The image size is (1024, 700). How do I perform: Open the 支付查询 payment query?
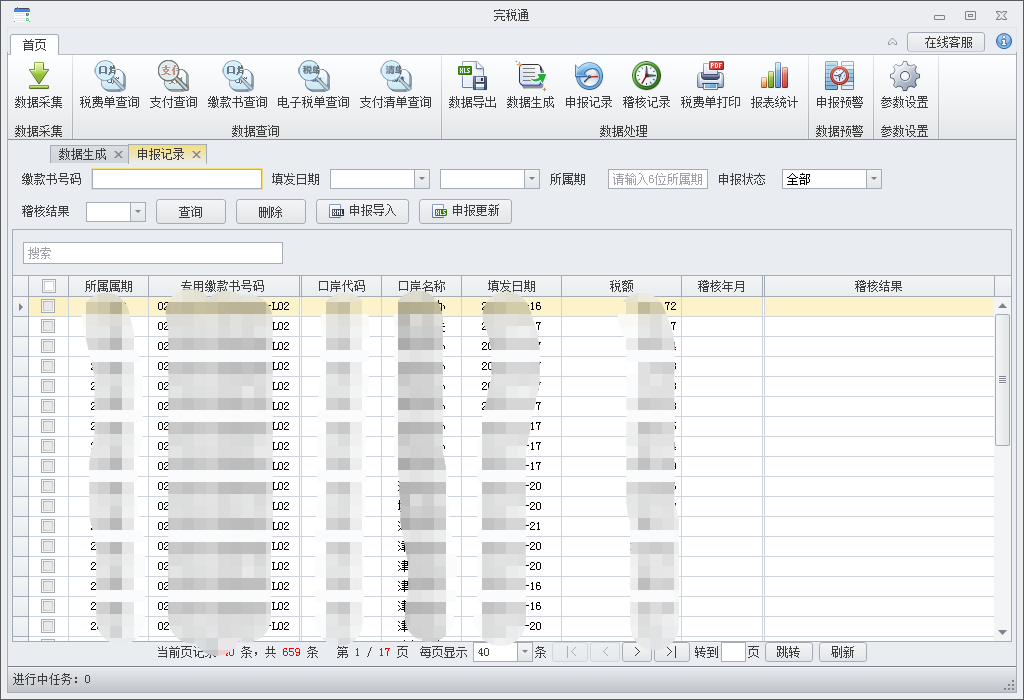click(x=173, y=85)
